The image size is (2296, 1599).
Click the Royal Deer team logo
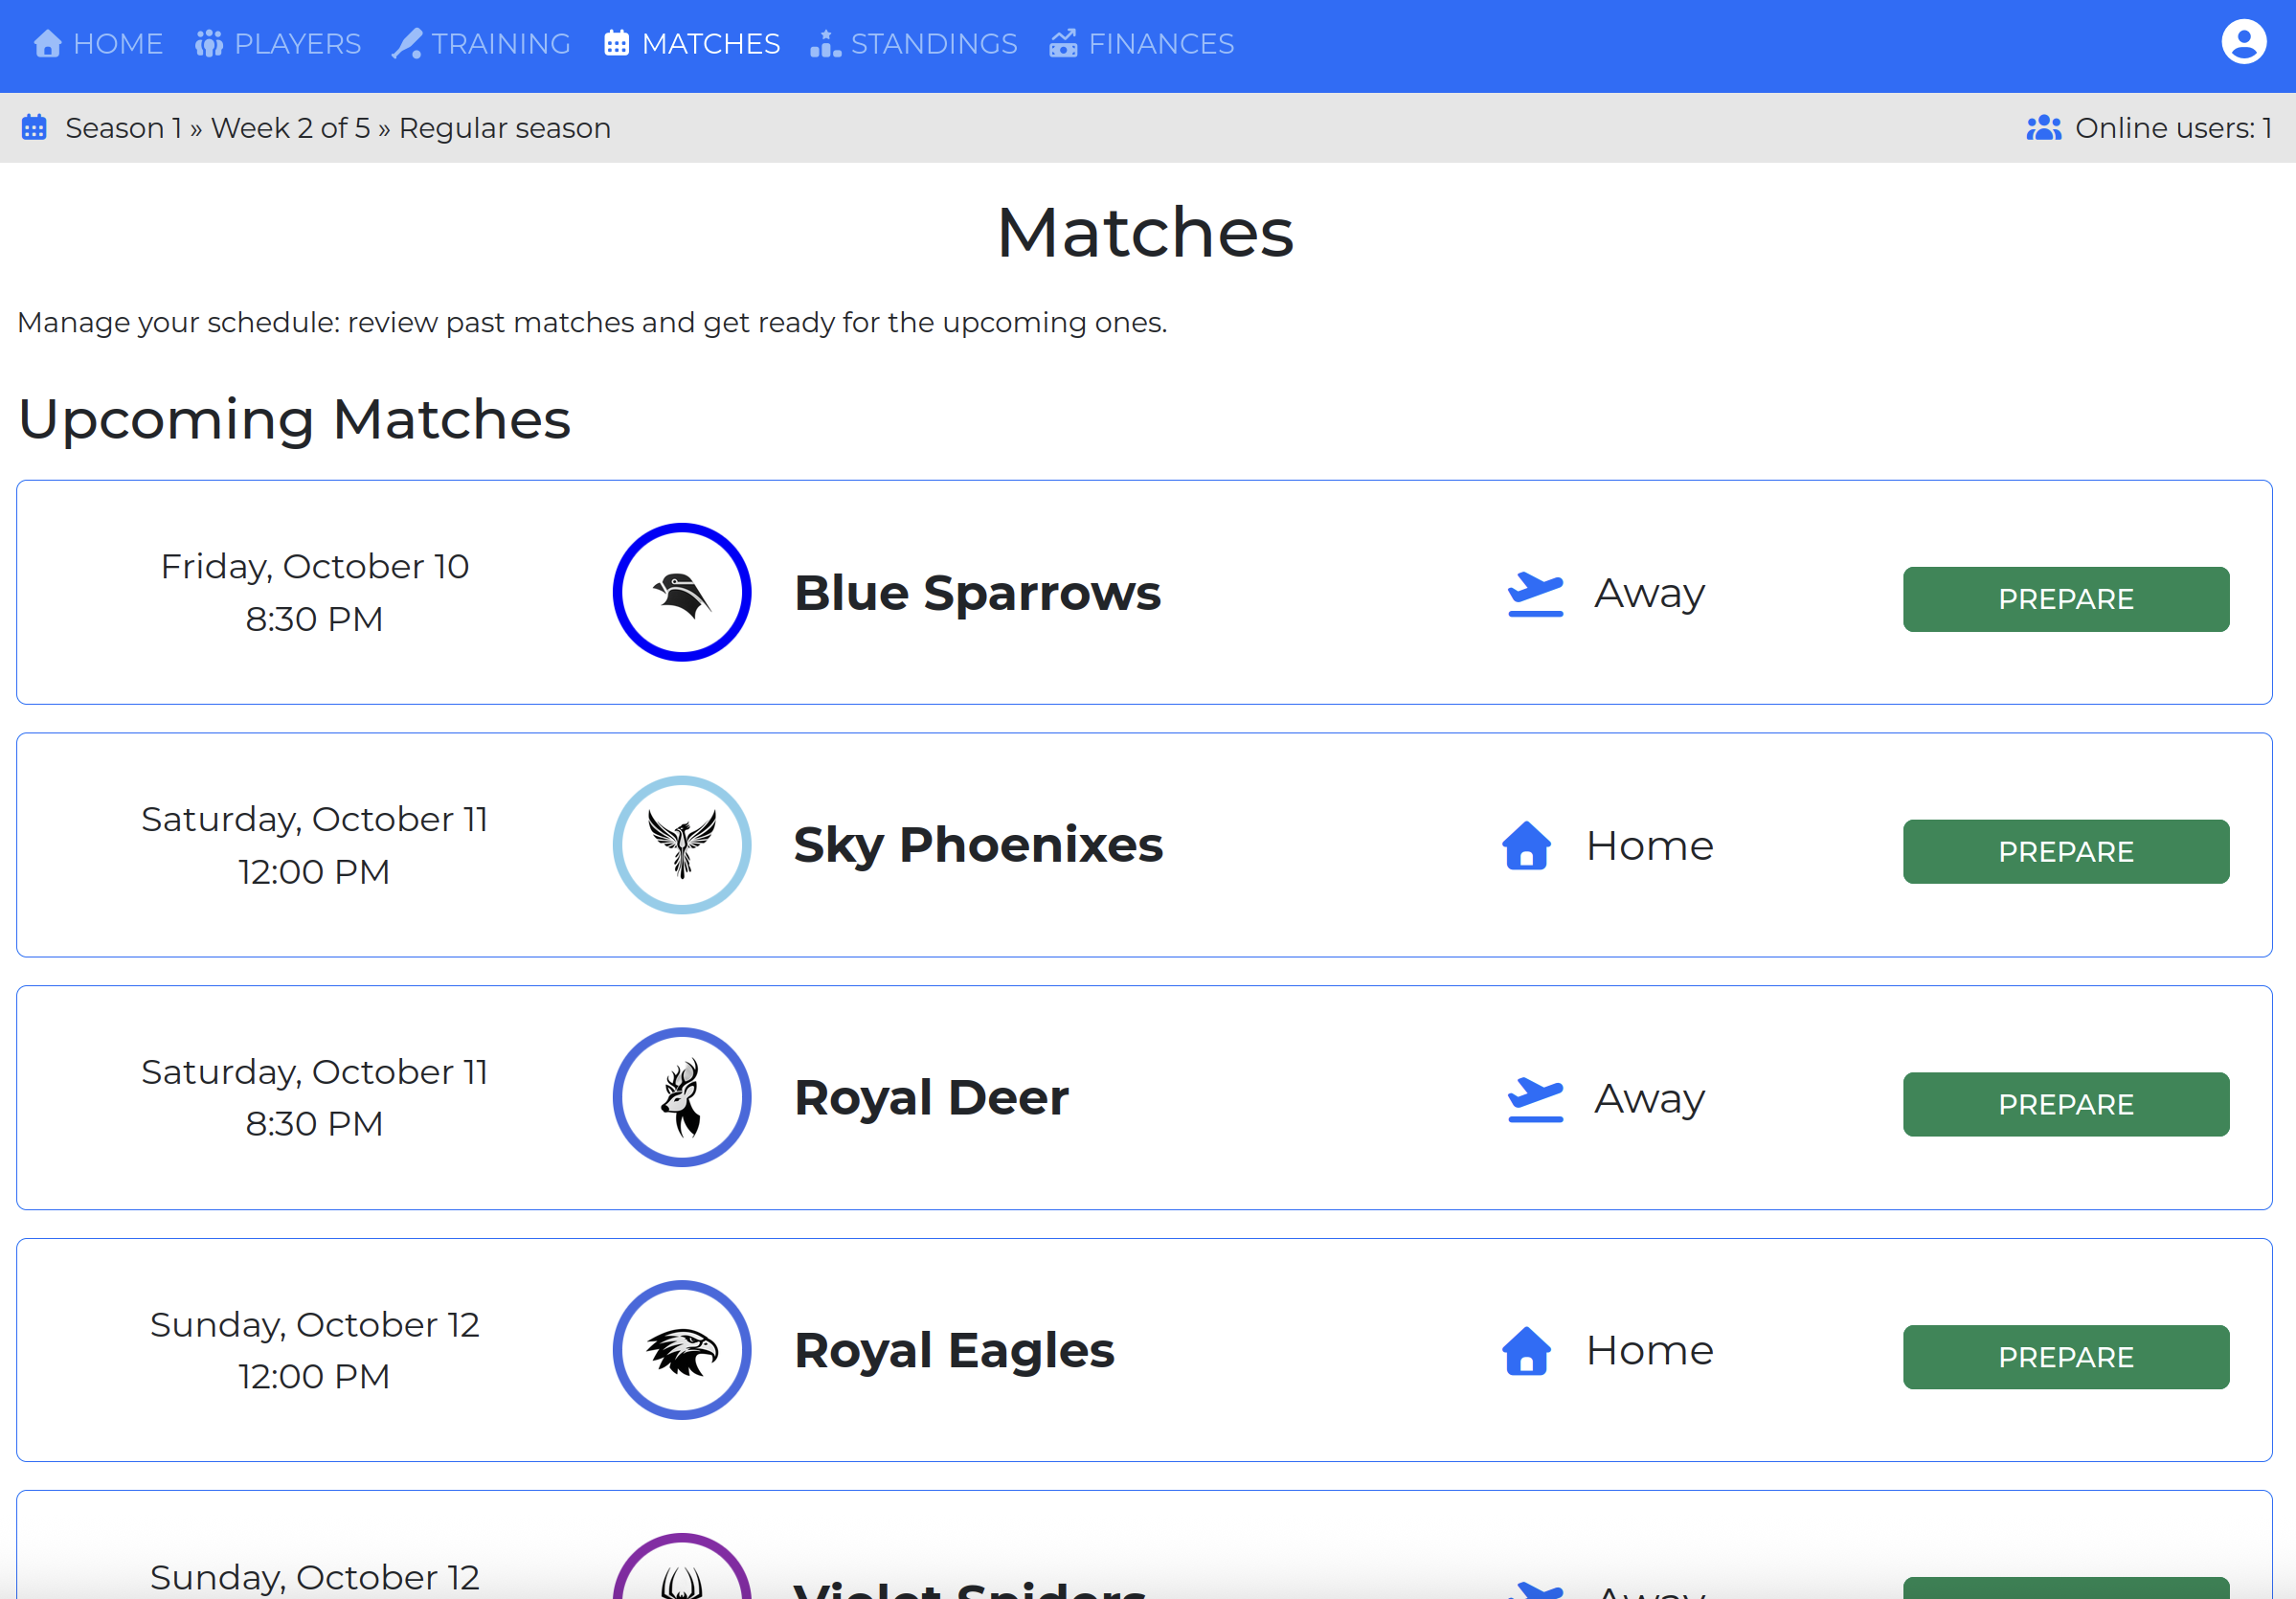click(681, 1097)
